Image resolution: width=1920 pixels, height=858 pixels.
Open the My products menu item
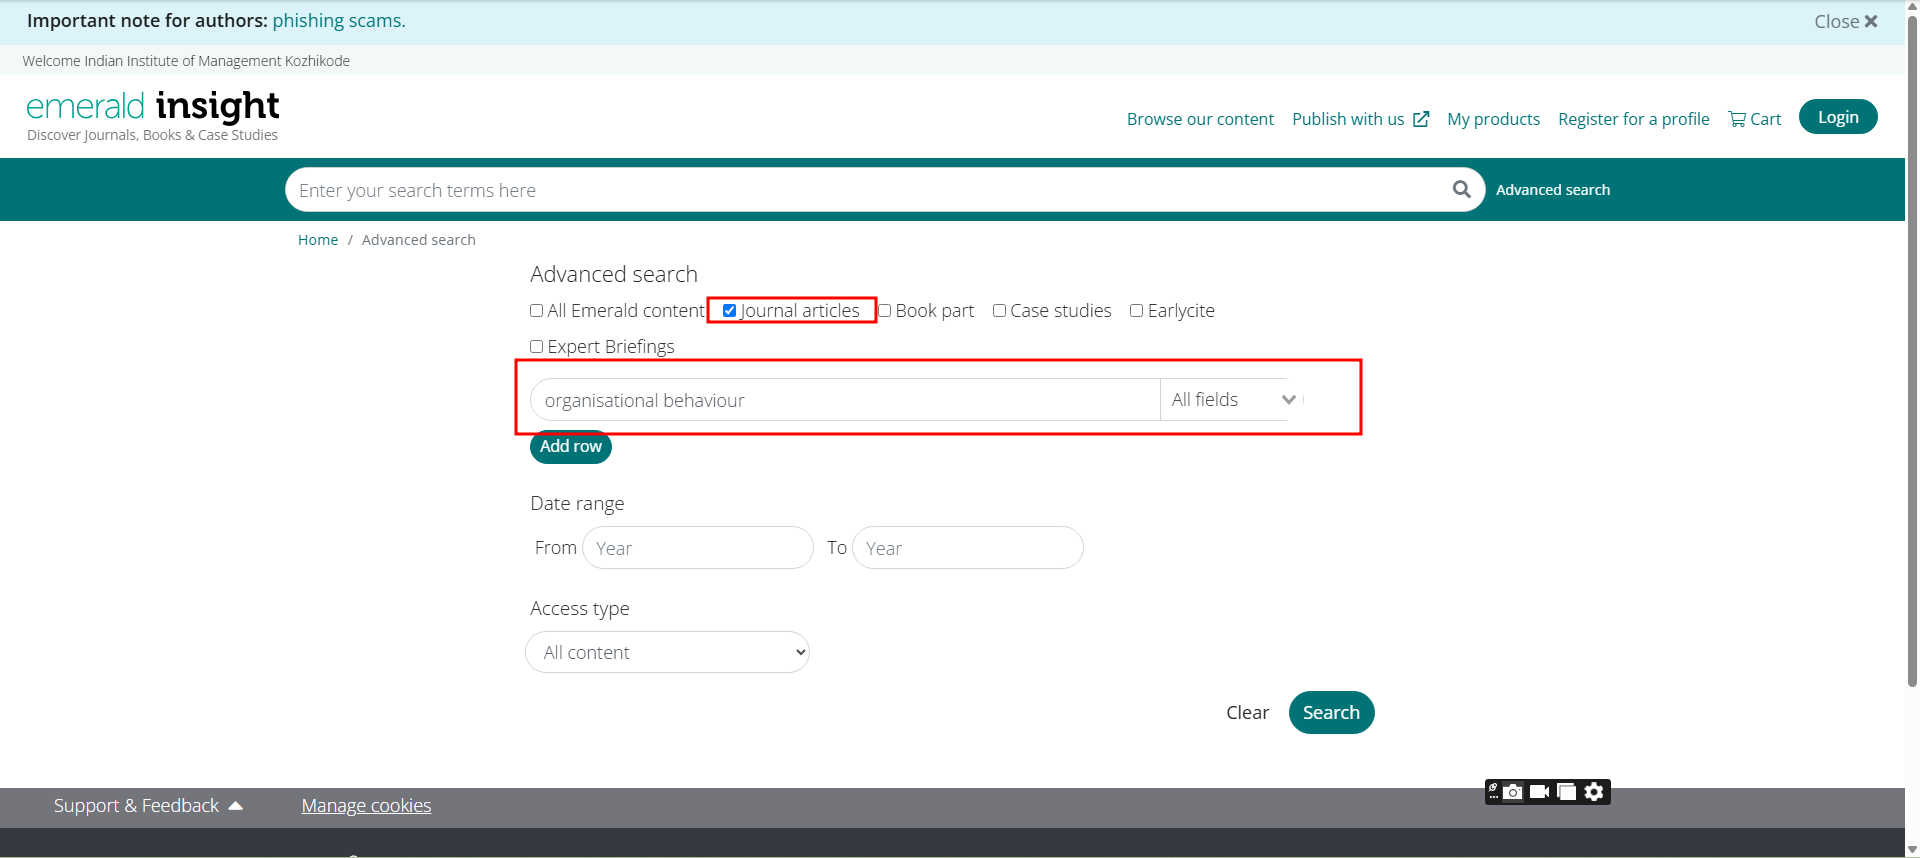[x=1493, y=119]
